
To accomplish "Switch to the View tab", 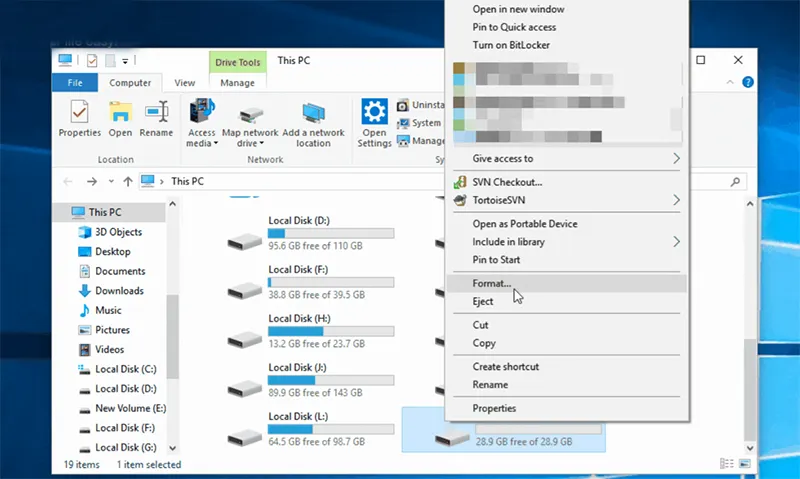I will click(185, 83).
